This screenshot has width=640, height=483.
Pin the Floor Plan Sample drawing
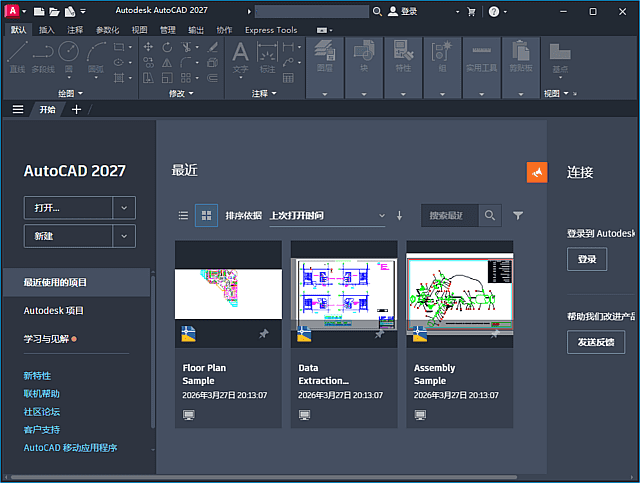263,335
